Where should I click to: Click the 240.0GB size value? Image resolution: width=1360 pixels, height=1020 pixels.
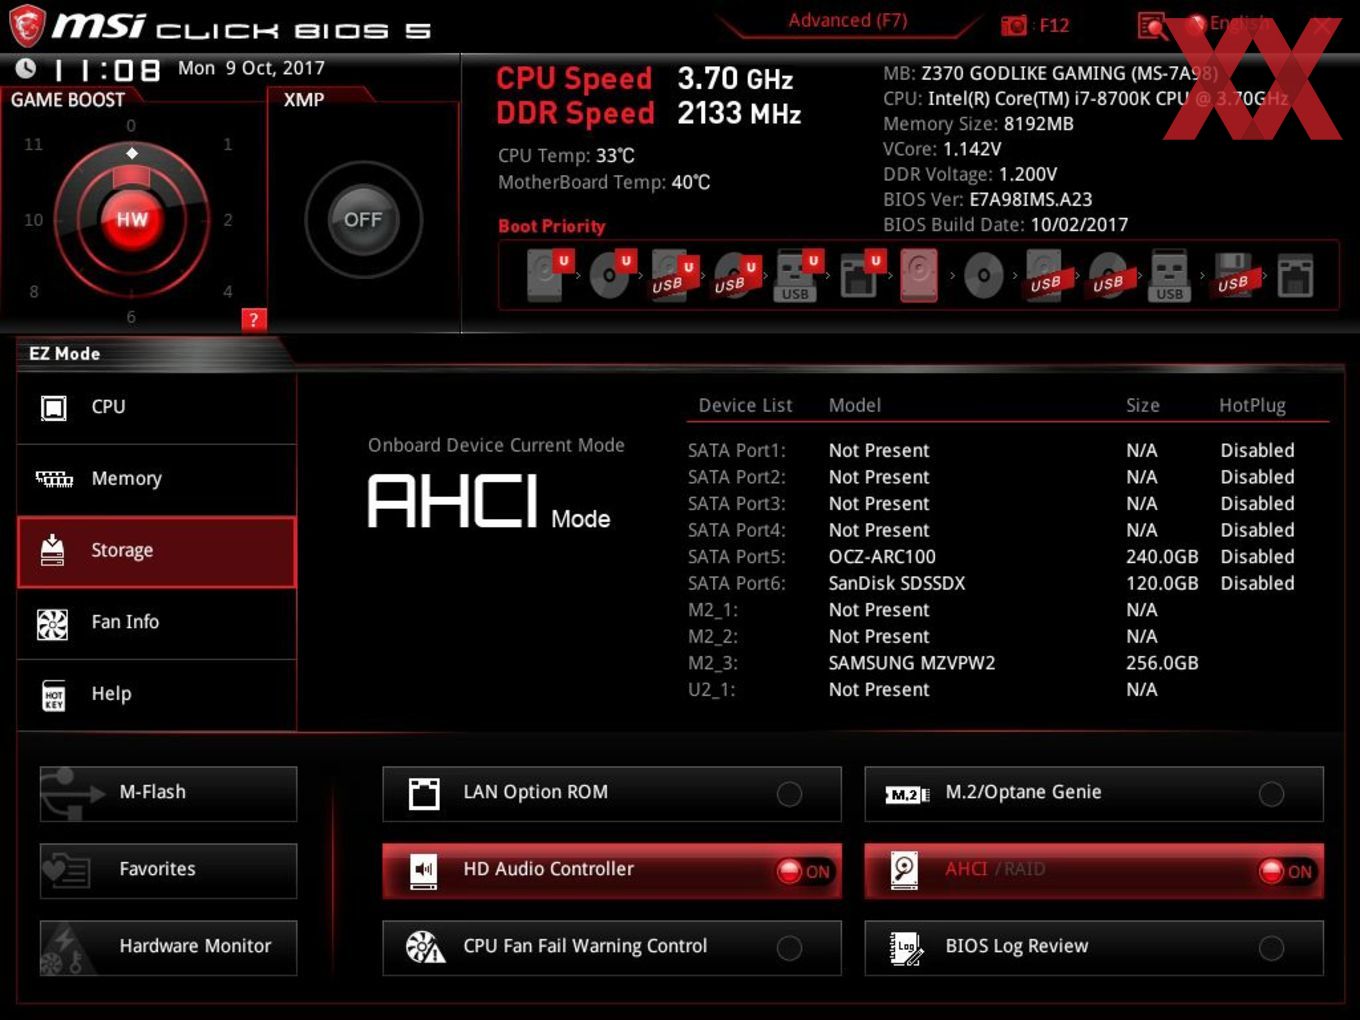point(1162,557)
